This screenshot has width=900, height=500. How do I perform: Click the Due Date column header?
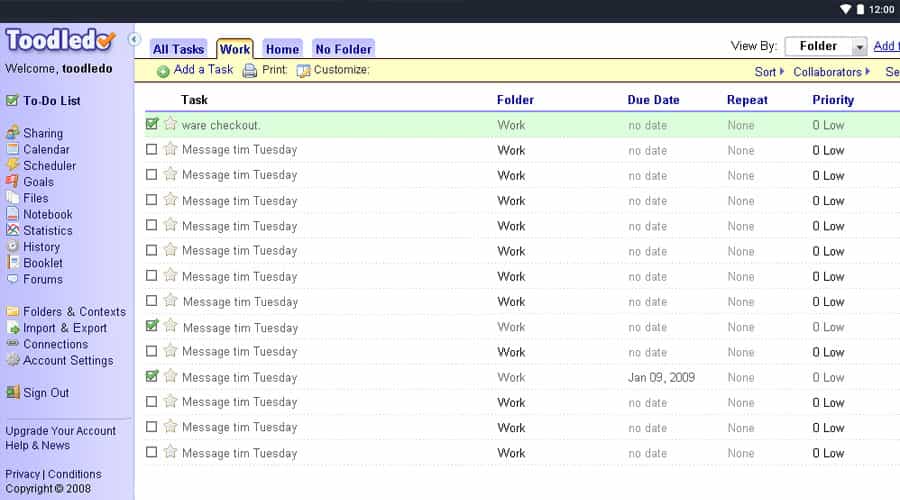[x=653, y=100]
